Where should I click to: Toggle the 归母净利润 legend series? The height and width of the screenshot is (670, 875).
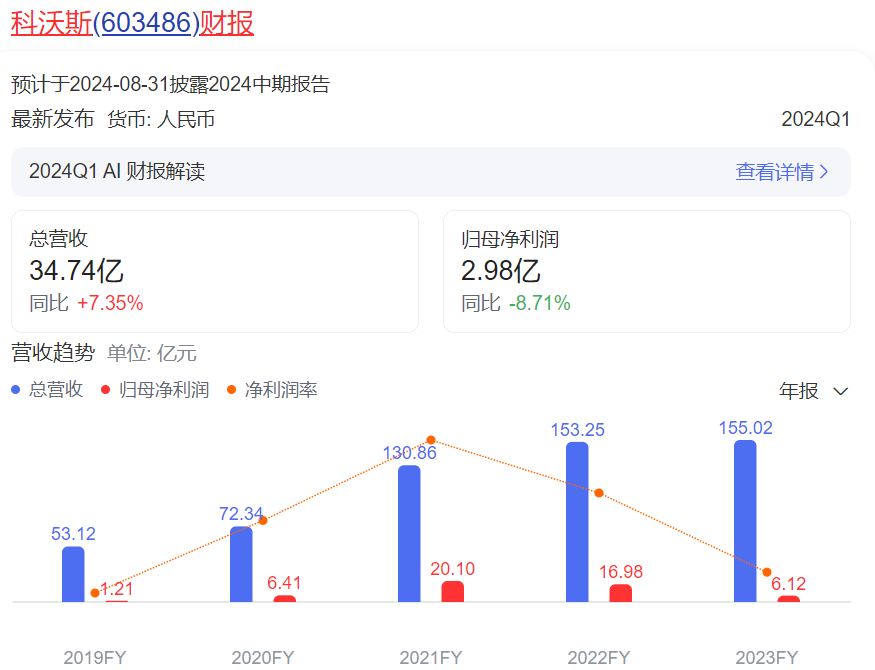[155, 389]
